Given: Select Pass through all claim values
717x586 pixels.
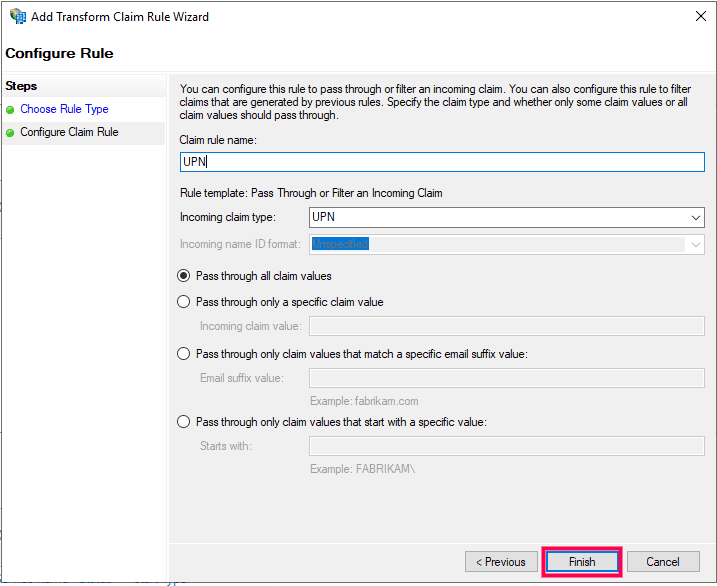Looking at the screenshot, I should click(x=183, y=276).
